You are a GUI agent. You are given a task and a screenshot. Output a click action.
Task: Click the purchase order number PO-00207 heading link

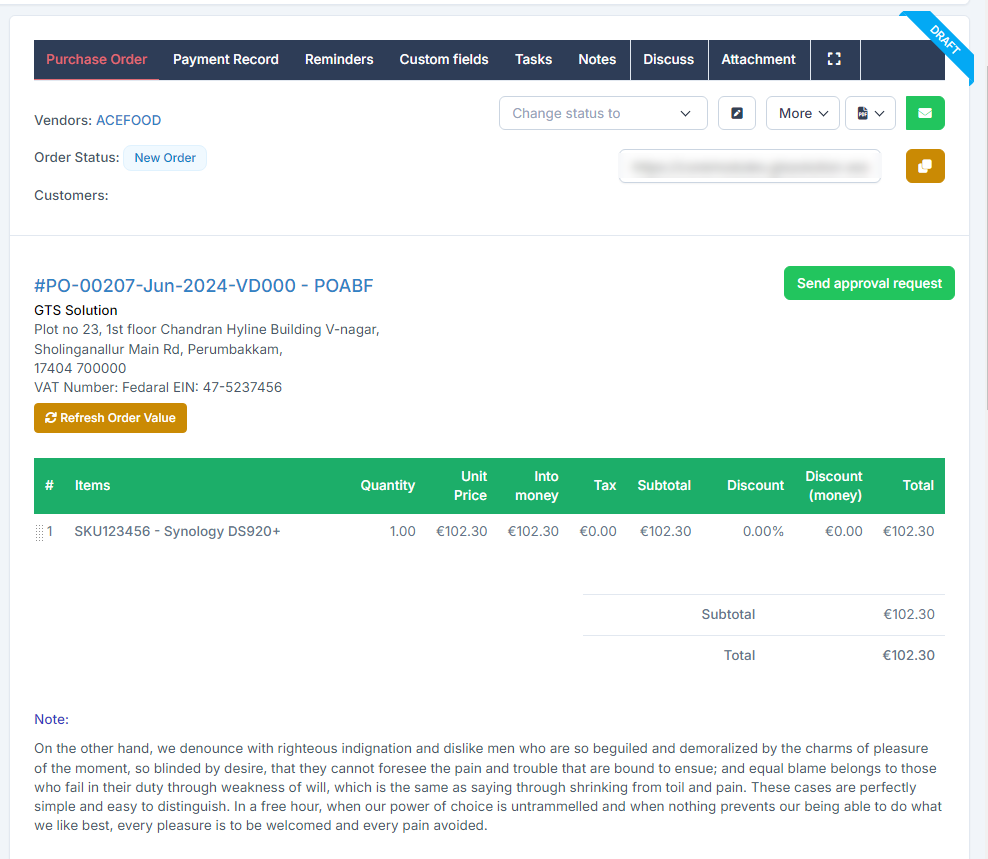[203, 286]
